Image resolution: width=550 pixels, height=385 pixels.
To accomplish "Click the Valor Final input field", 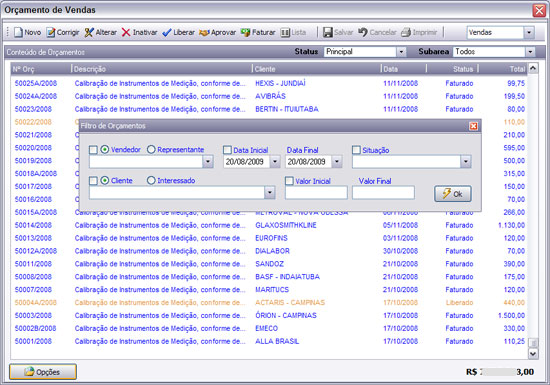I will tap(383, 192).
